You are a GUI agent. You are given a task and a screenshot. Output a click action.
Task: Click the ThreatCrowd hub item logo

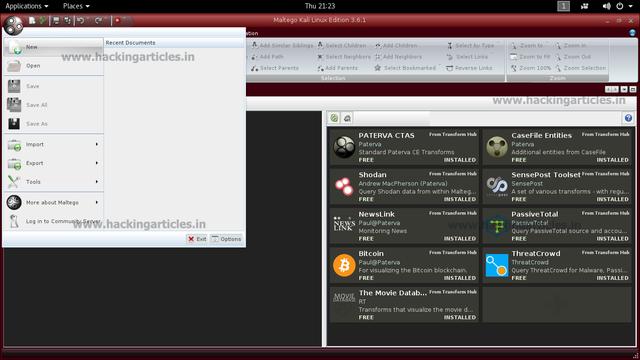(x=497, y=265)
